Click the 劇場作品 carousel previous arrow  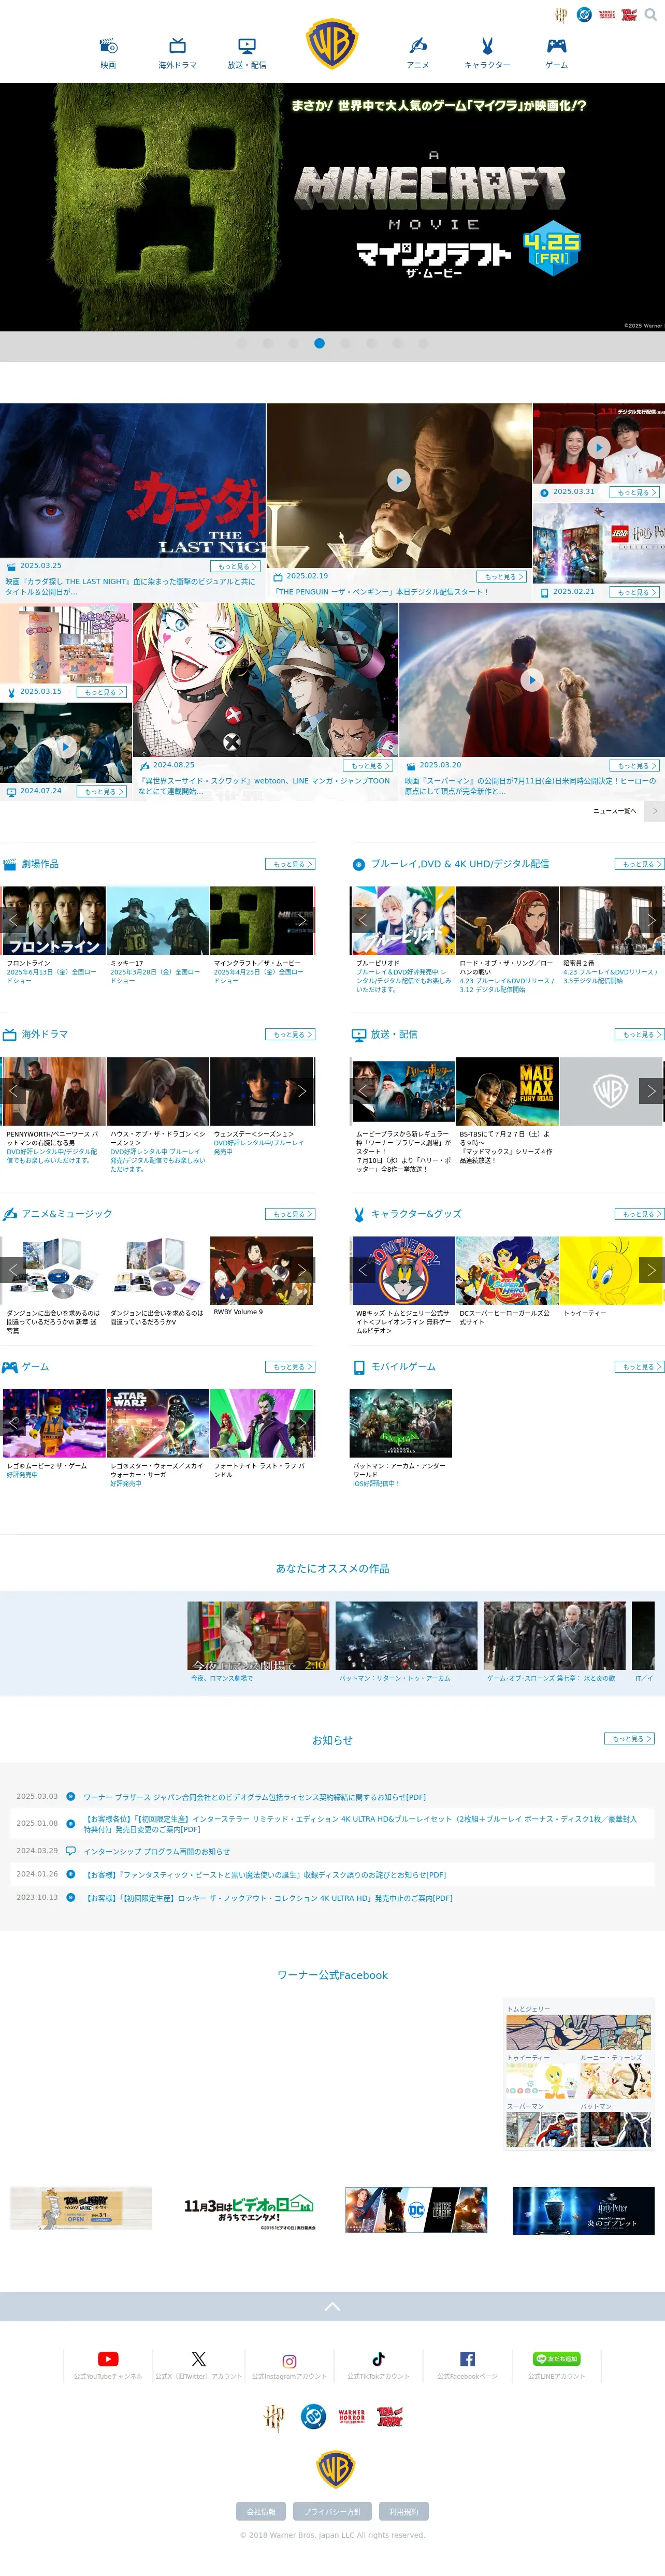(x=13, y=919)
